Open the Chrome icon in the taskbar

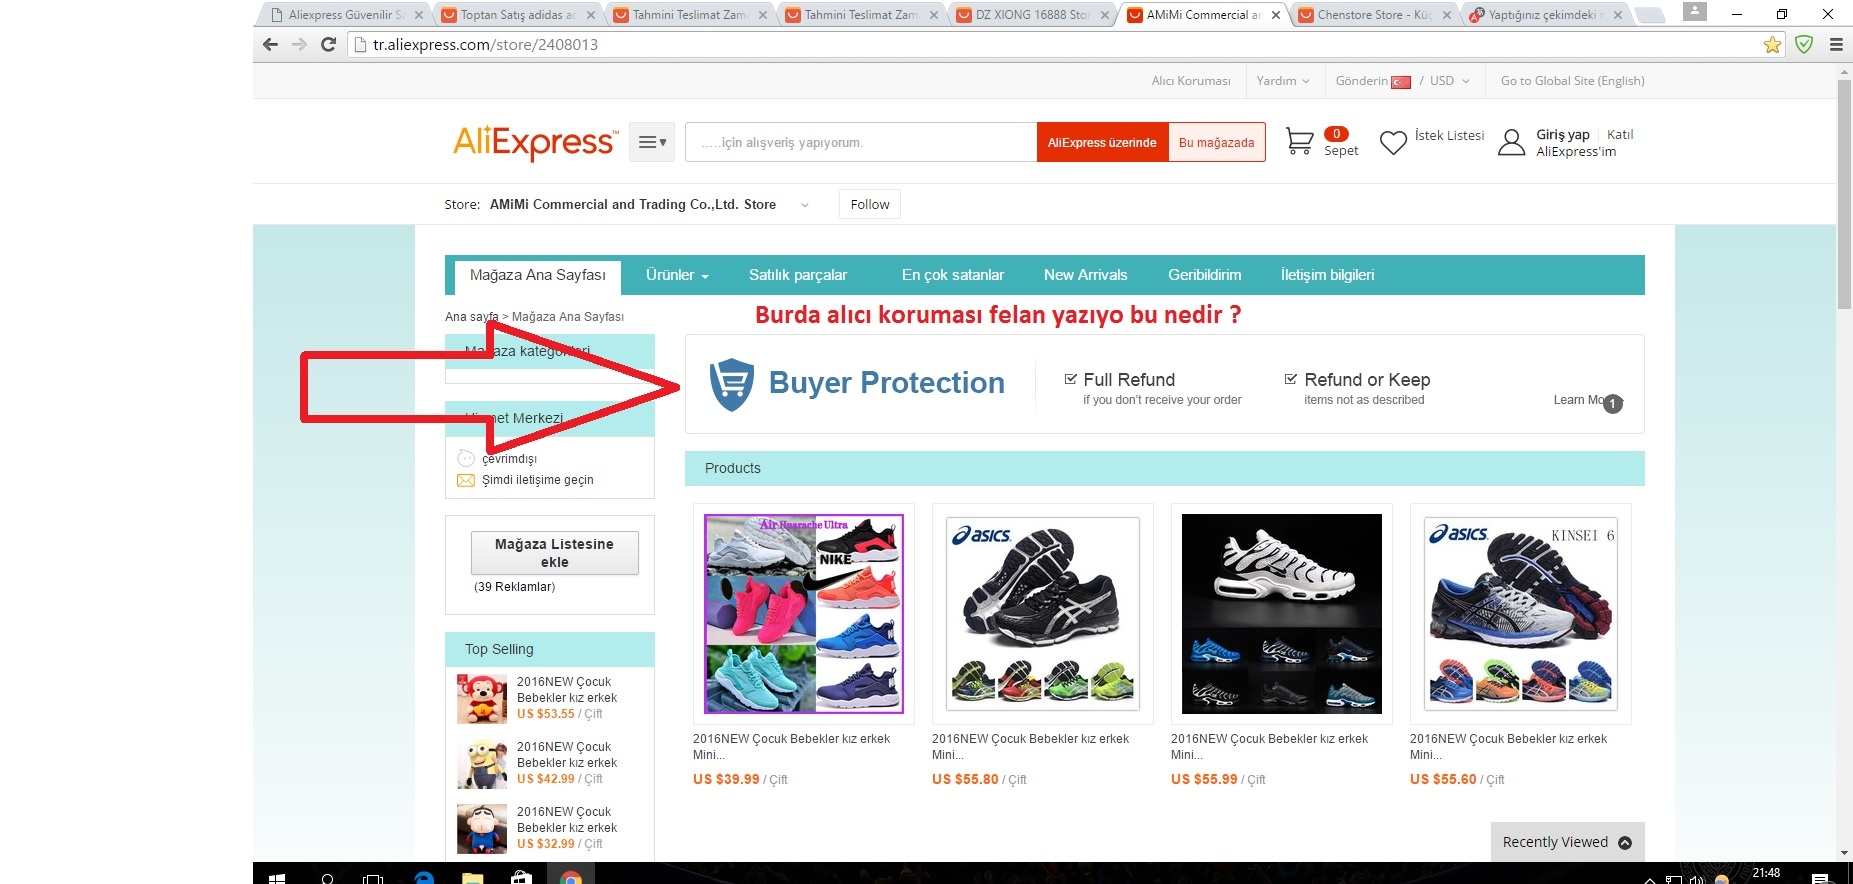point(571,878)
